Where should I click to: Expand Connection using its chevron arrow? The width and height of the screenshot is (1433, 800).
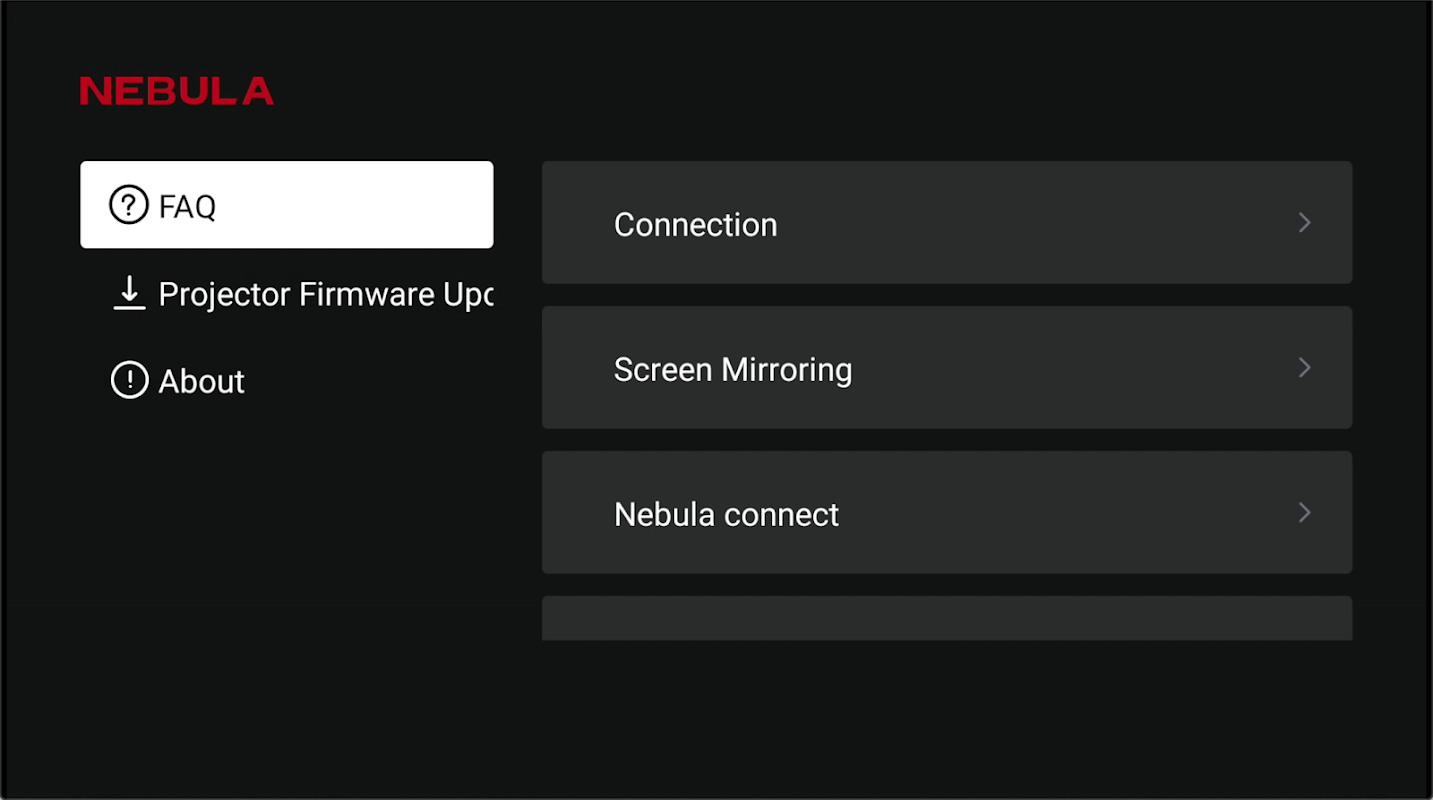(x=1304, y=223)
